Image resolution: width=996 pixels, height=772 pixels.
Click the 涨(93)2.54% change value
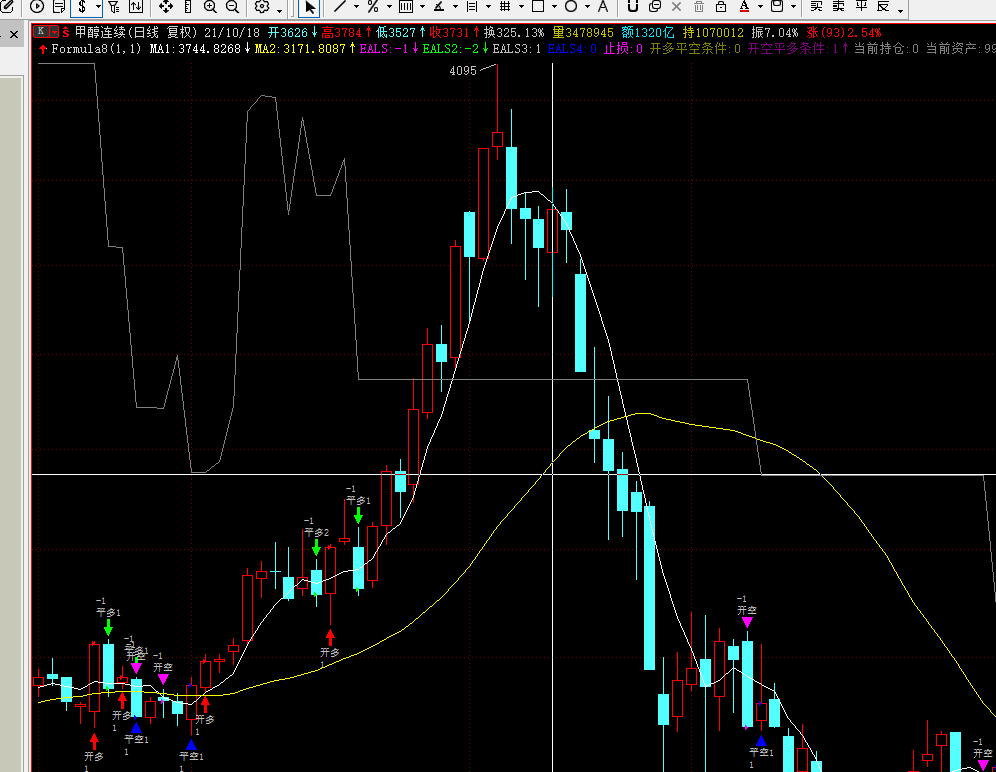coord(844,32)
